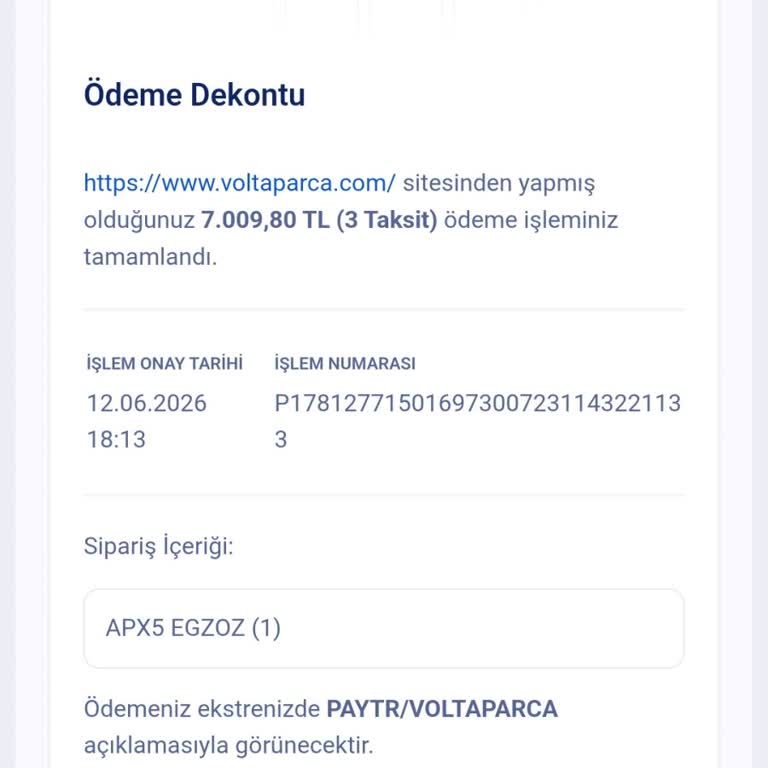Click the İŞLEM ONAY TARİHİ label

(165, 363)
